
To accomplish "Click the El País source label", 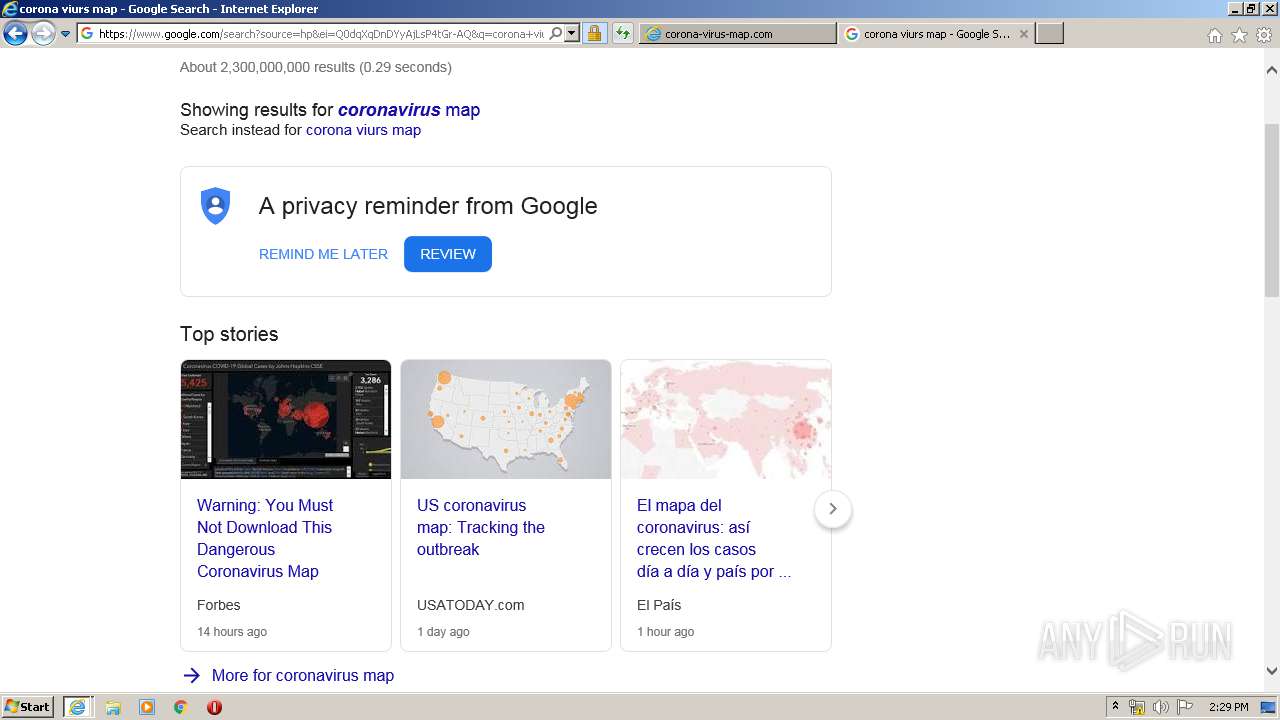I will [659, 605].
